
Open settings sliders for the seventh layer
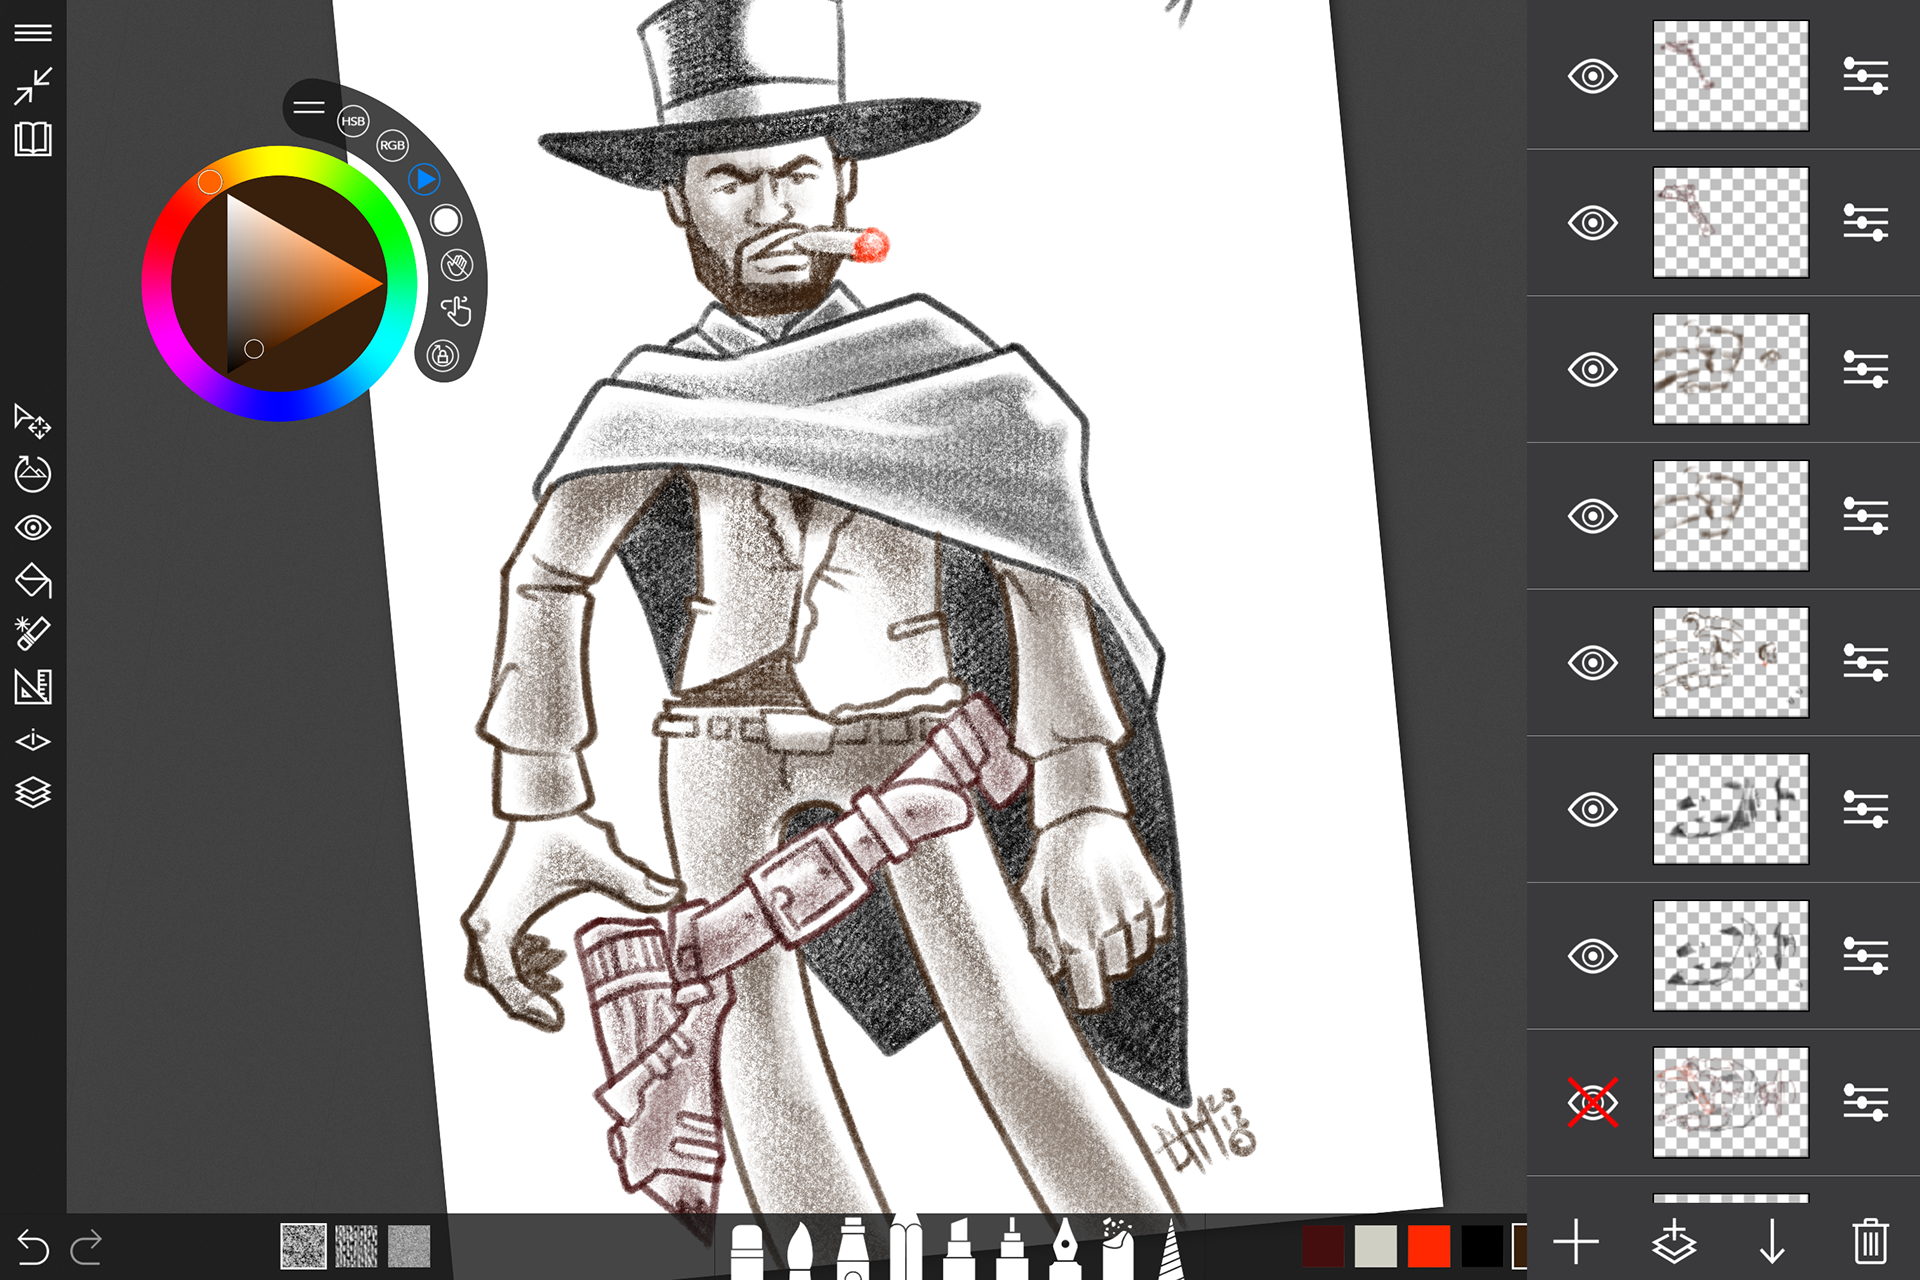click(x=1866, y=956)
